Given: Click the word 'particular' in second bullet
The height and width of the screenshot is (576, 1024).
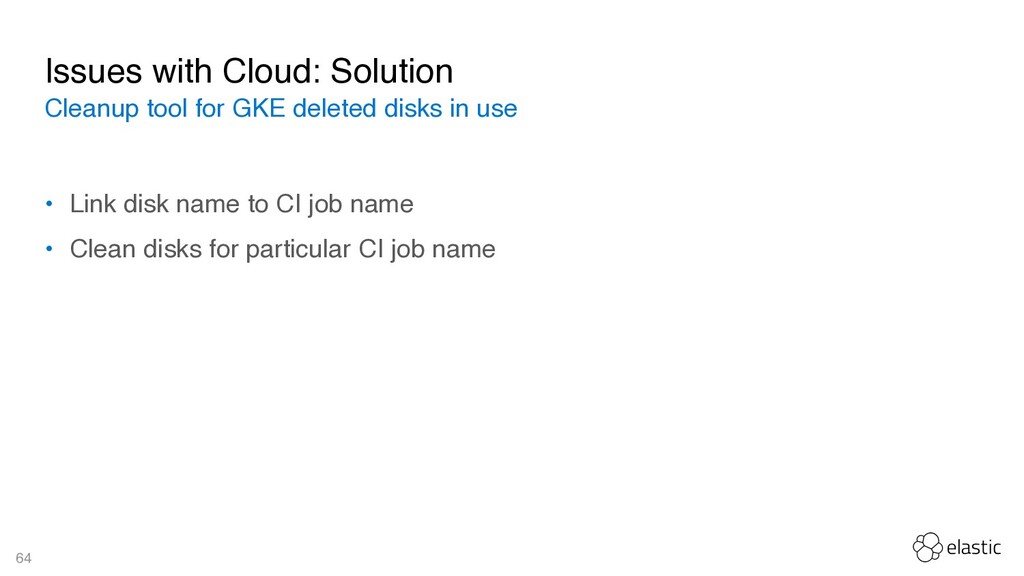Looking at the screenshot, I should click(x=298, y=249).
